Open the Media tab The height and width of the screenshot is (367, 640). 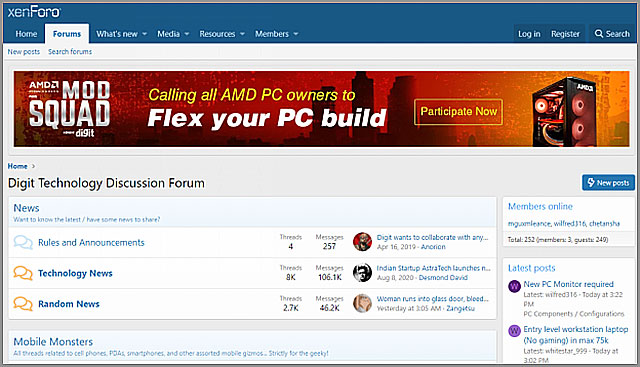pyautogui.click(x=168, y=34)
